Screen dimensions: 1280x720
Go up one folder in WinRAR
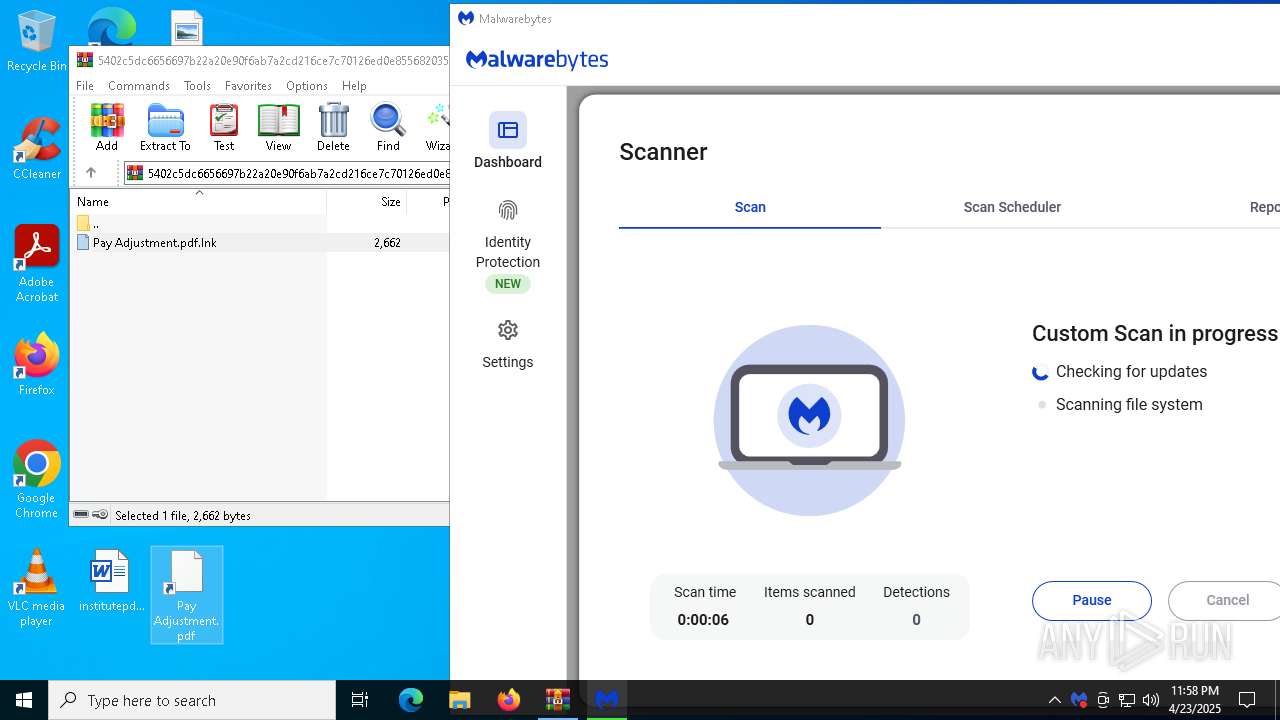coord(91,173)
